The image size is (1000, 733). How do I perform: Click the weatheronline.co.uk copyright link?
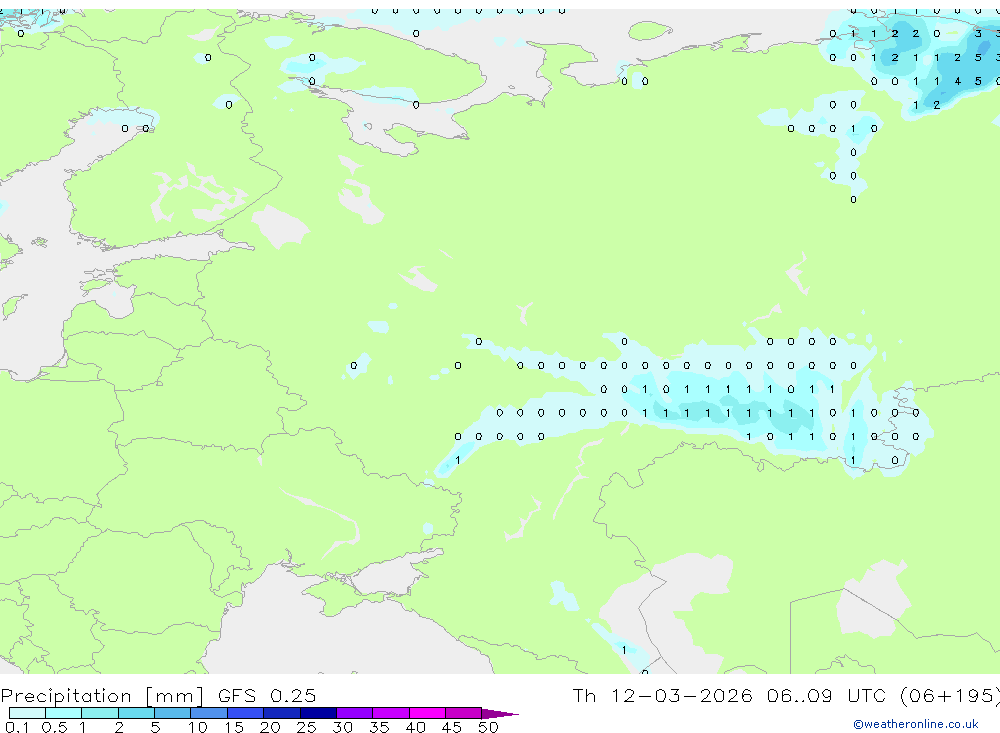916,724
